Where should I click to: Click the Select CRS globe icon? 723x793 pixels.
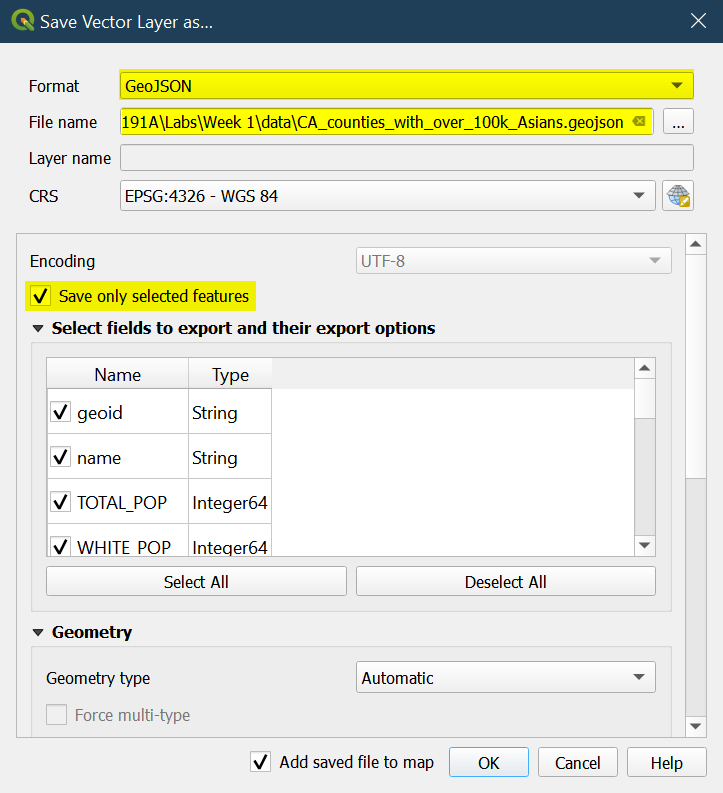coord(678,196)
